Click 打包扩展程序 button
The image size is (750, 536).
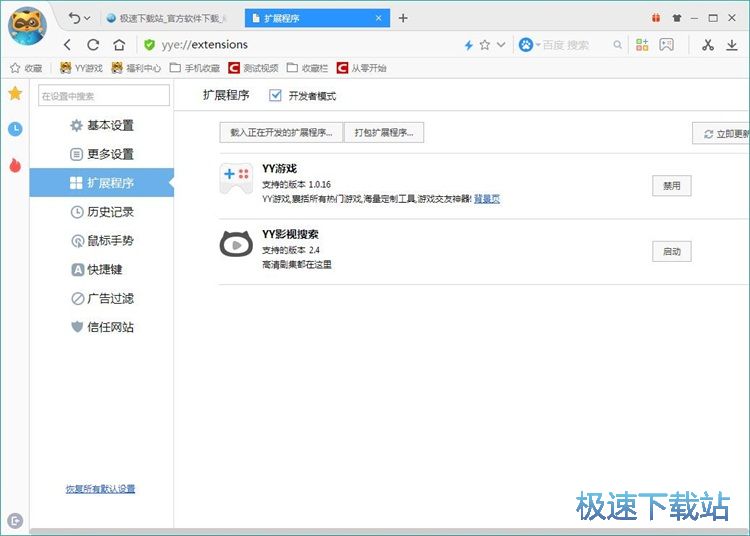tap(384, 132)
